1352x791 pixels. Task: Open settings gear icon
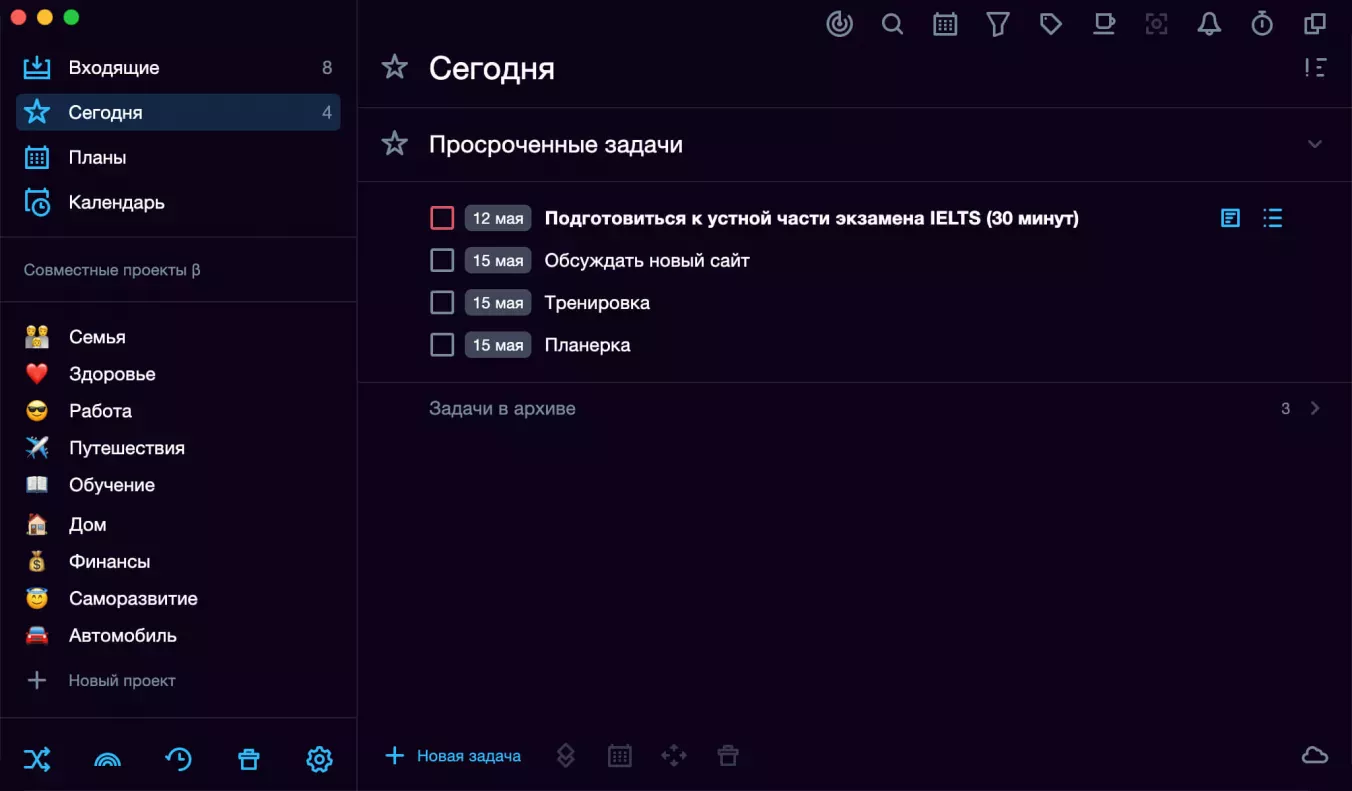tap(319, 760)
